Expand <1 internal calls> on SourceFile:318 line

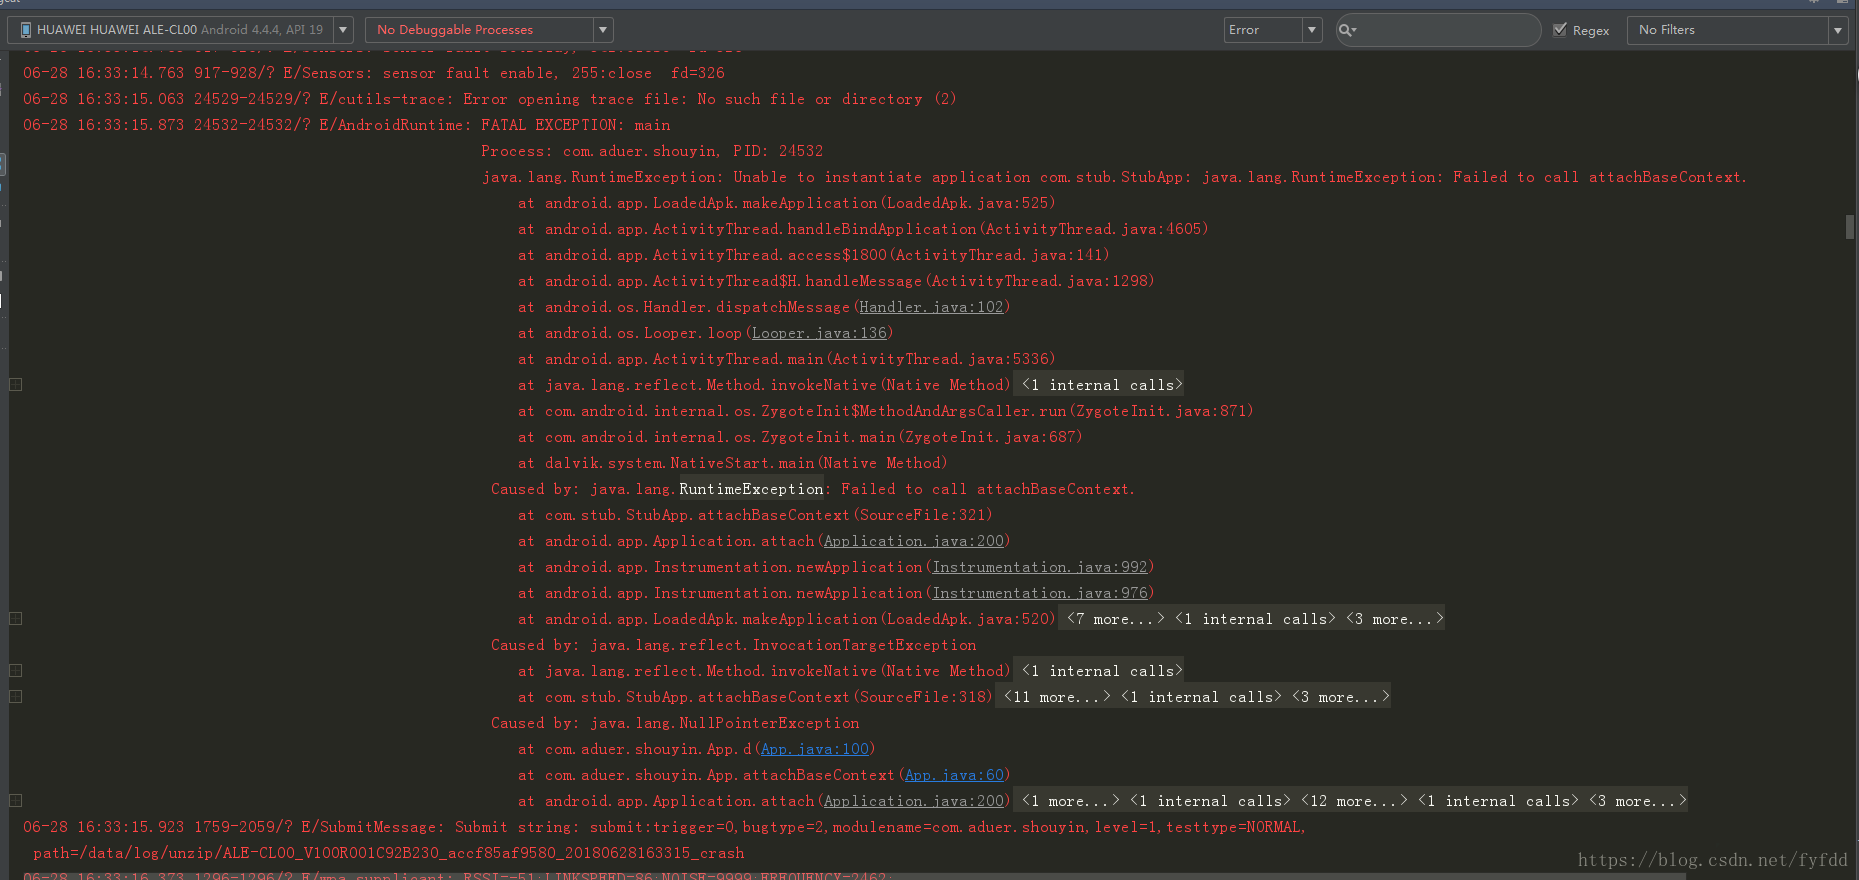click(1201, 697)
